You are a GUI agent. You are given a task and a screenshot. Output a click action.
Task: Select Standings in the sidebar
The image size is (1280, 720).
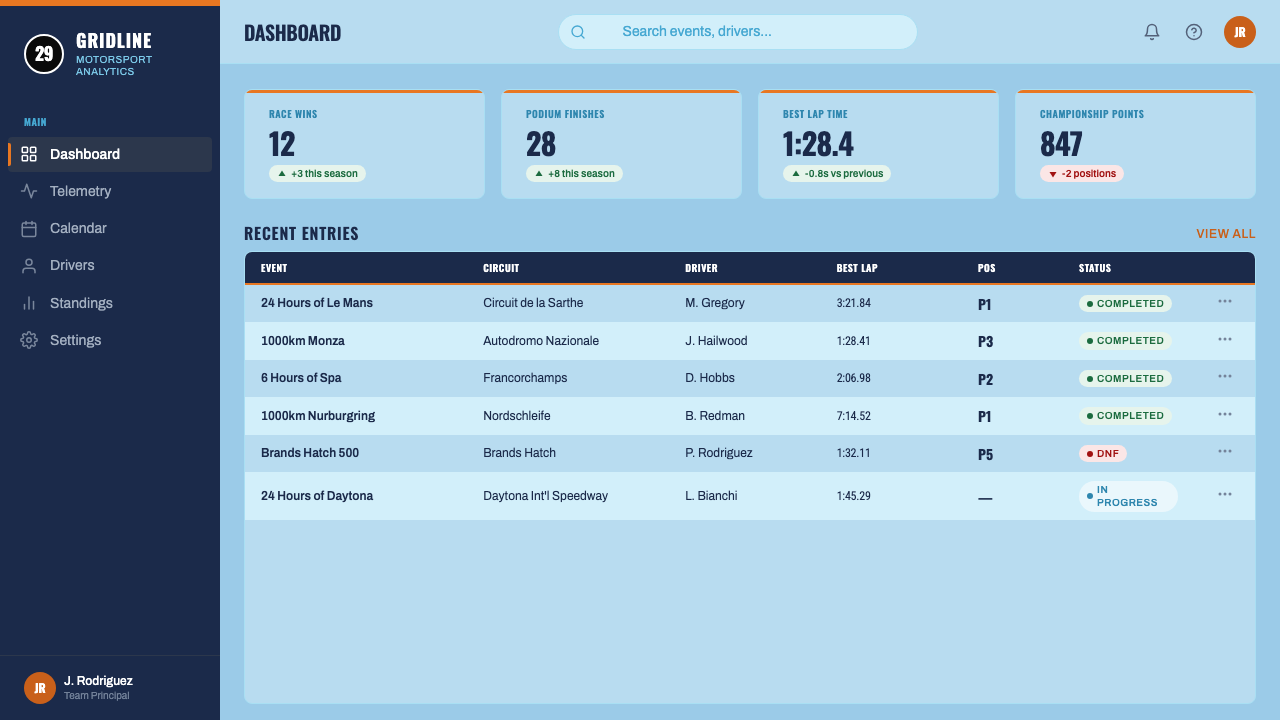(x=110, y=303)
